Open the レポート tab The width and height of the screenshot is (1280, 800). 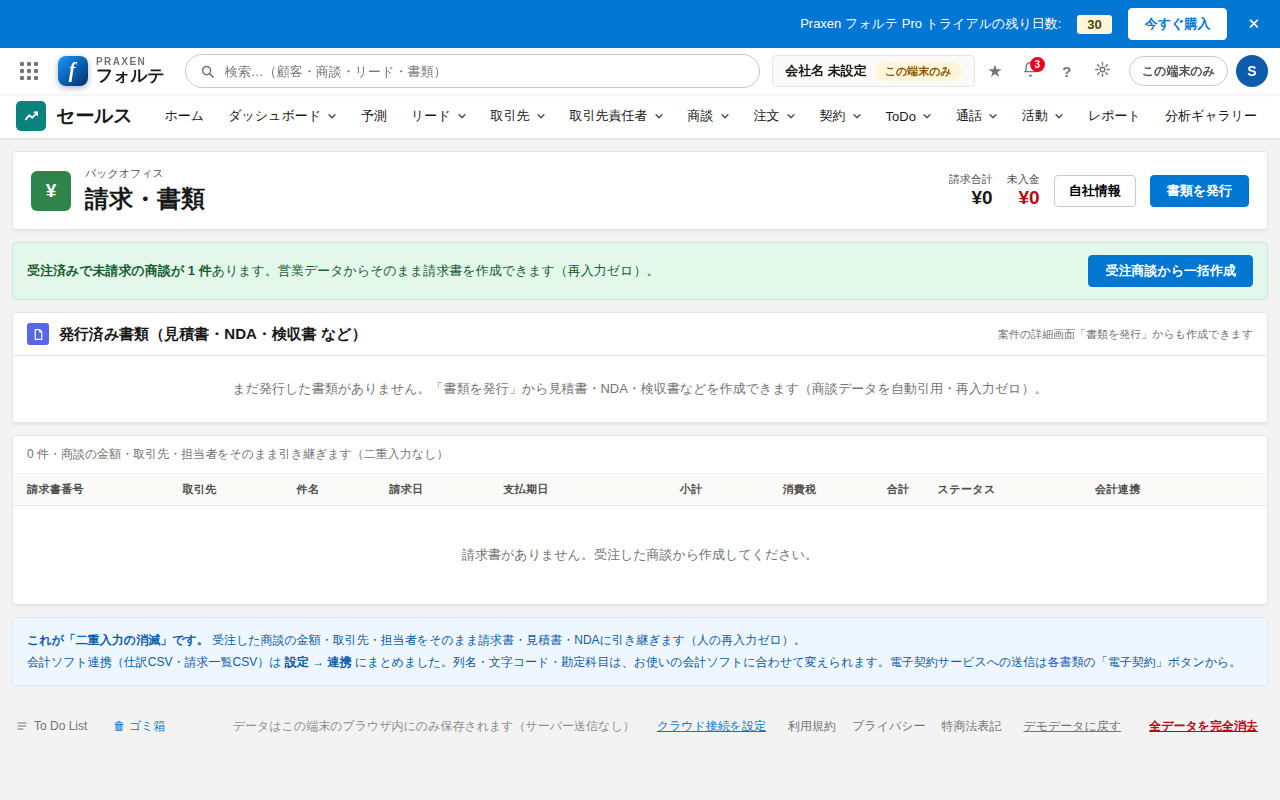point(1114,116)
